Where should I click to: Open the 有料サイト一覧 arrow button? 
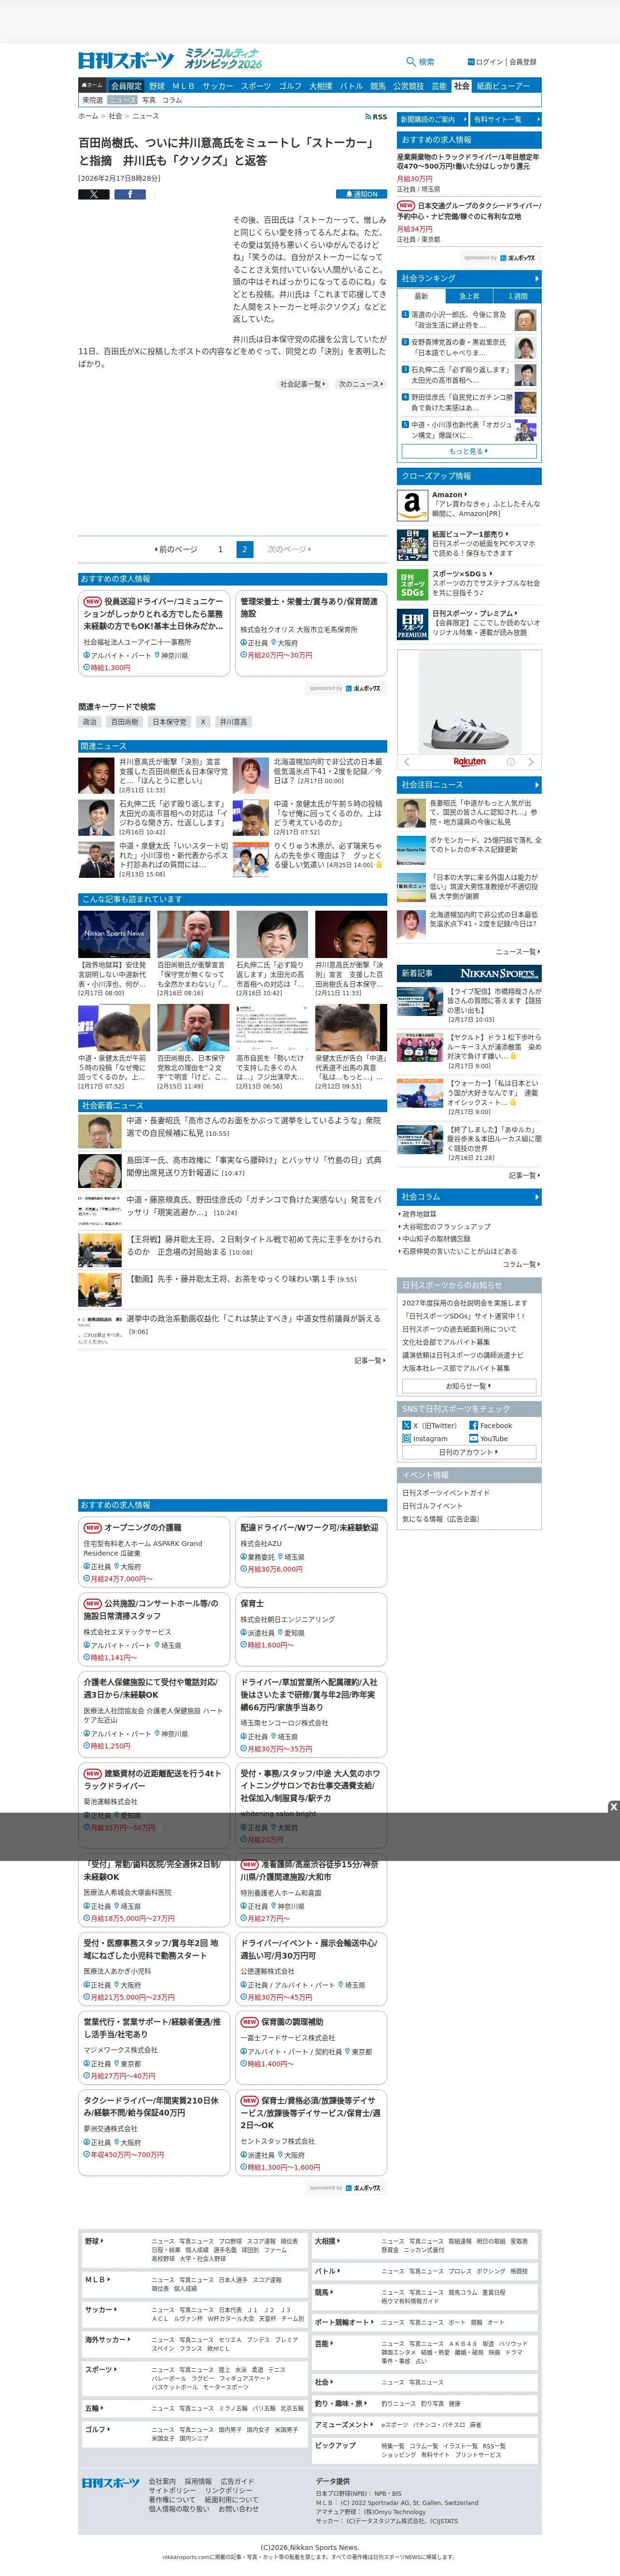(506, 119)
